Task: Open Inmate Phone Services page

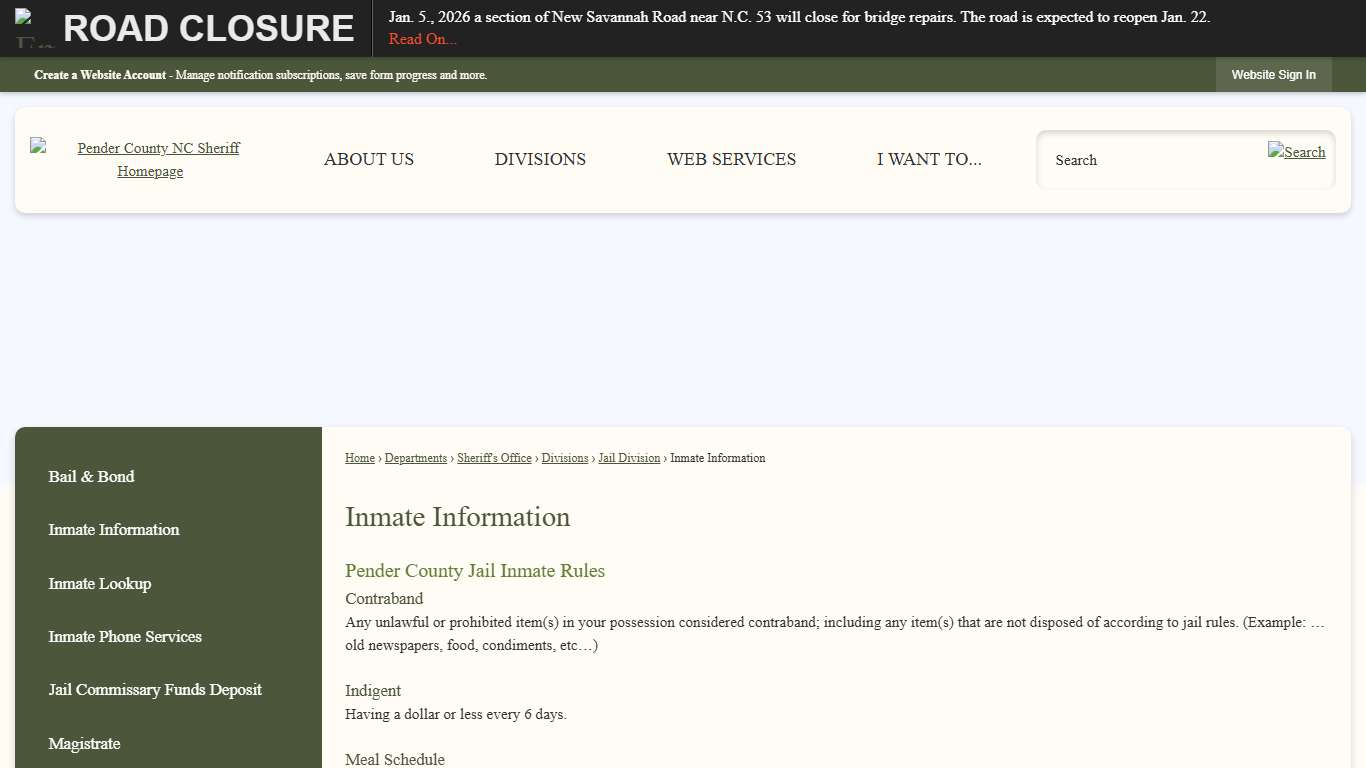Action: tap(125, 637)
